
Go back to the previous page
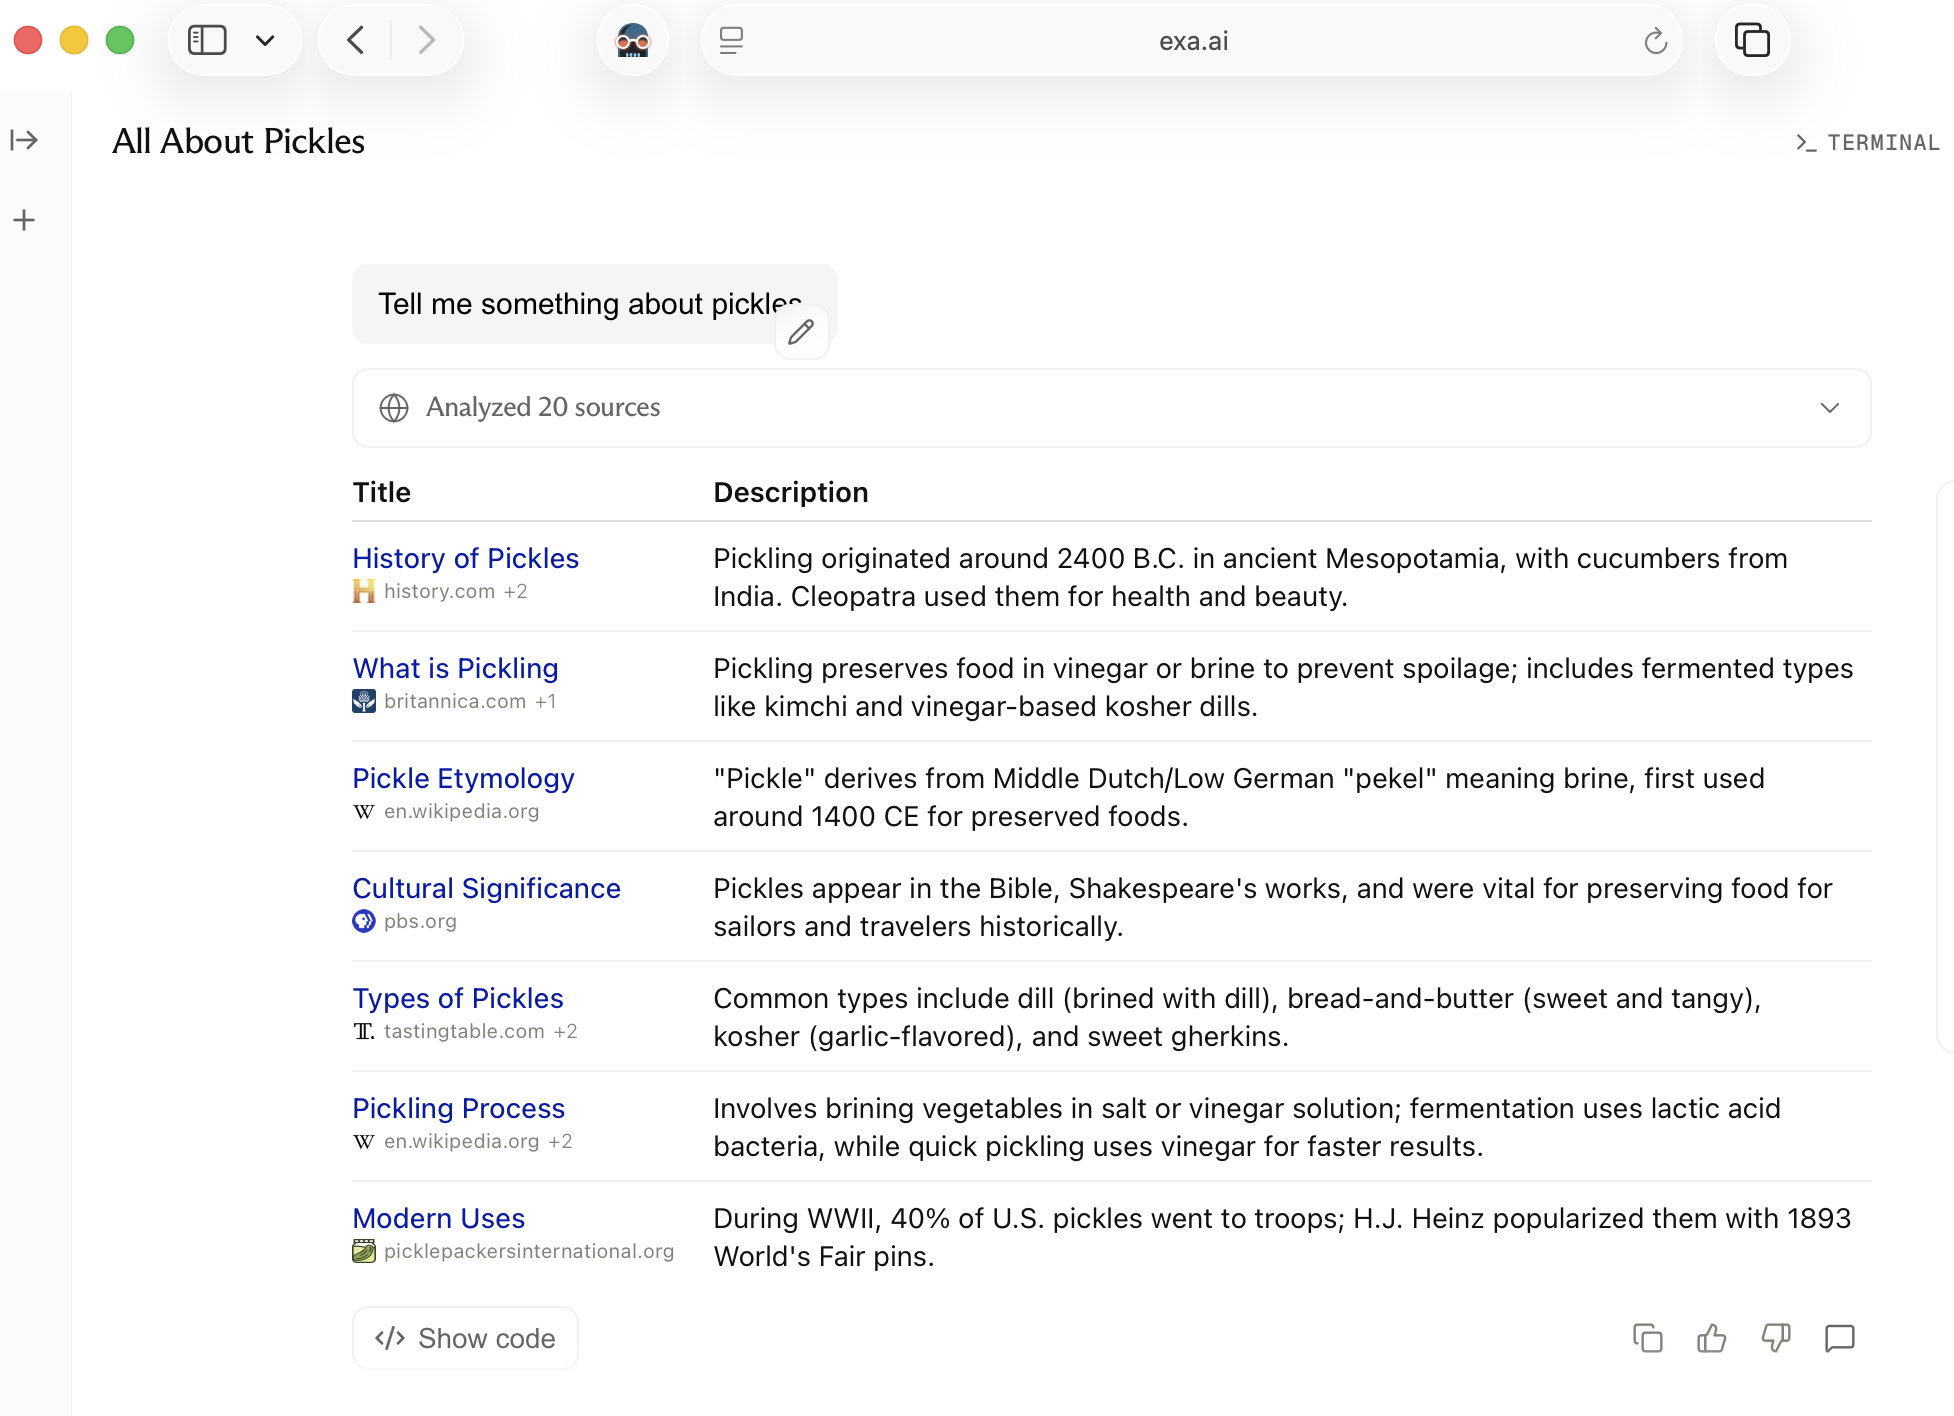pyautogui.click(x=355, y=41)
